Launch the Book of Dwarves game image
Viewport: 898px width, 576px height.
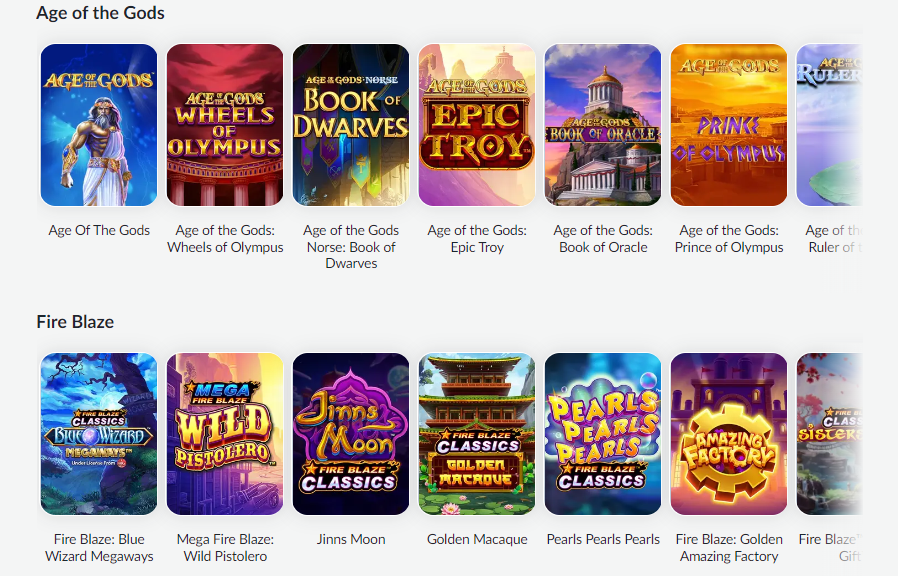point(351,125)
